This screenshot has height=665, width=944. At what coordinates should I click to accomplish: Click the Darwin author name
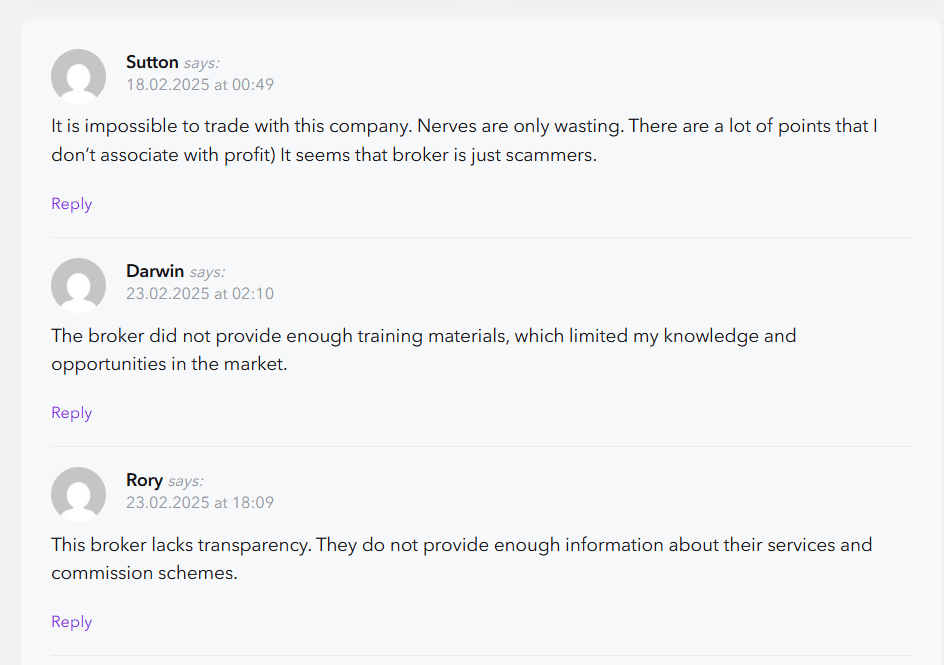click(155, 271)
